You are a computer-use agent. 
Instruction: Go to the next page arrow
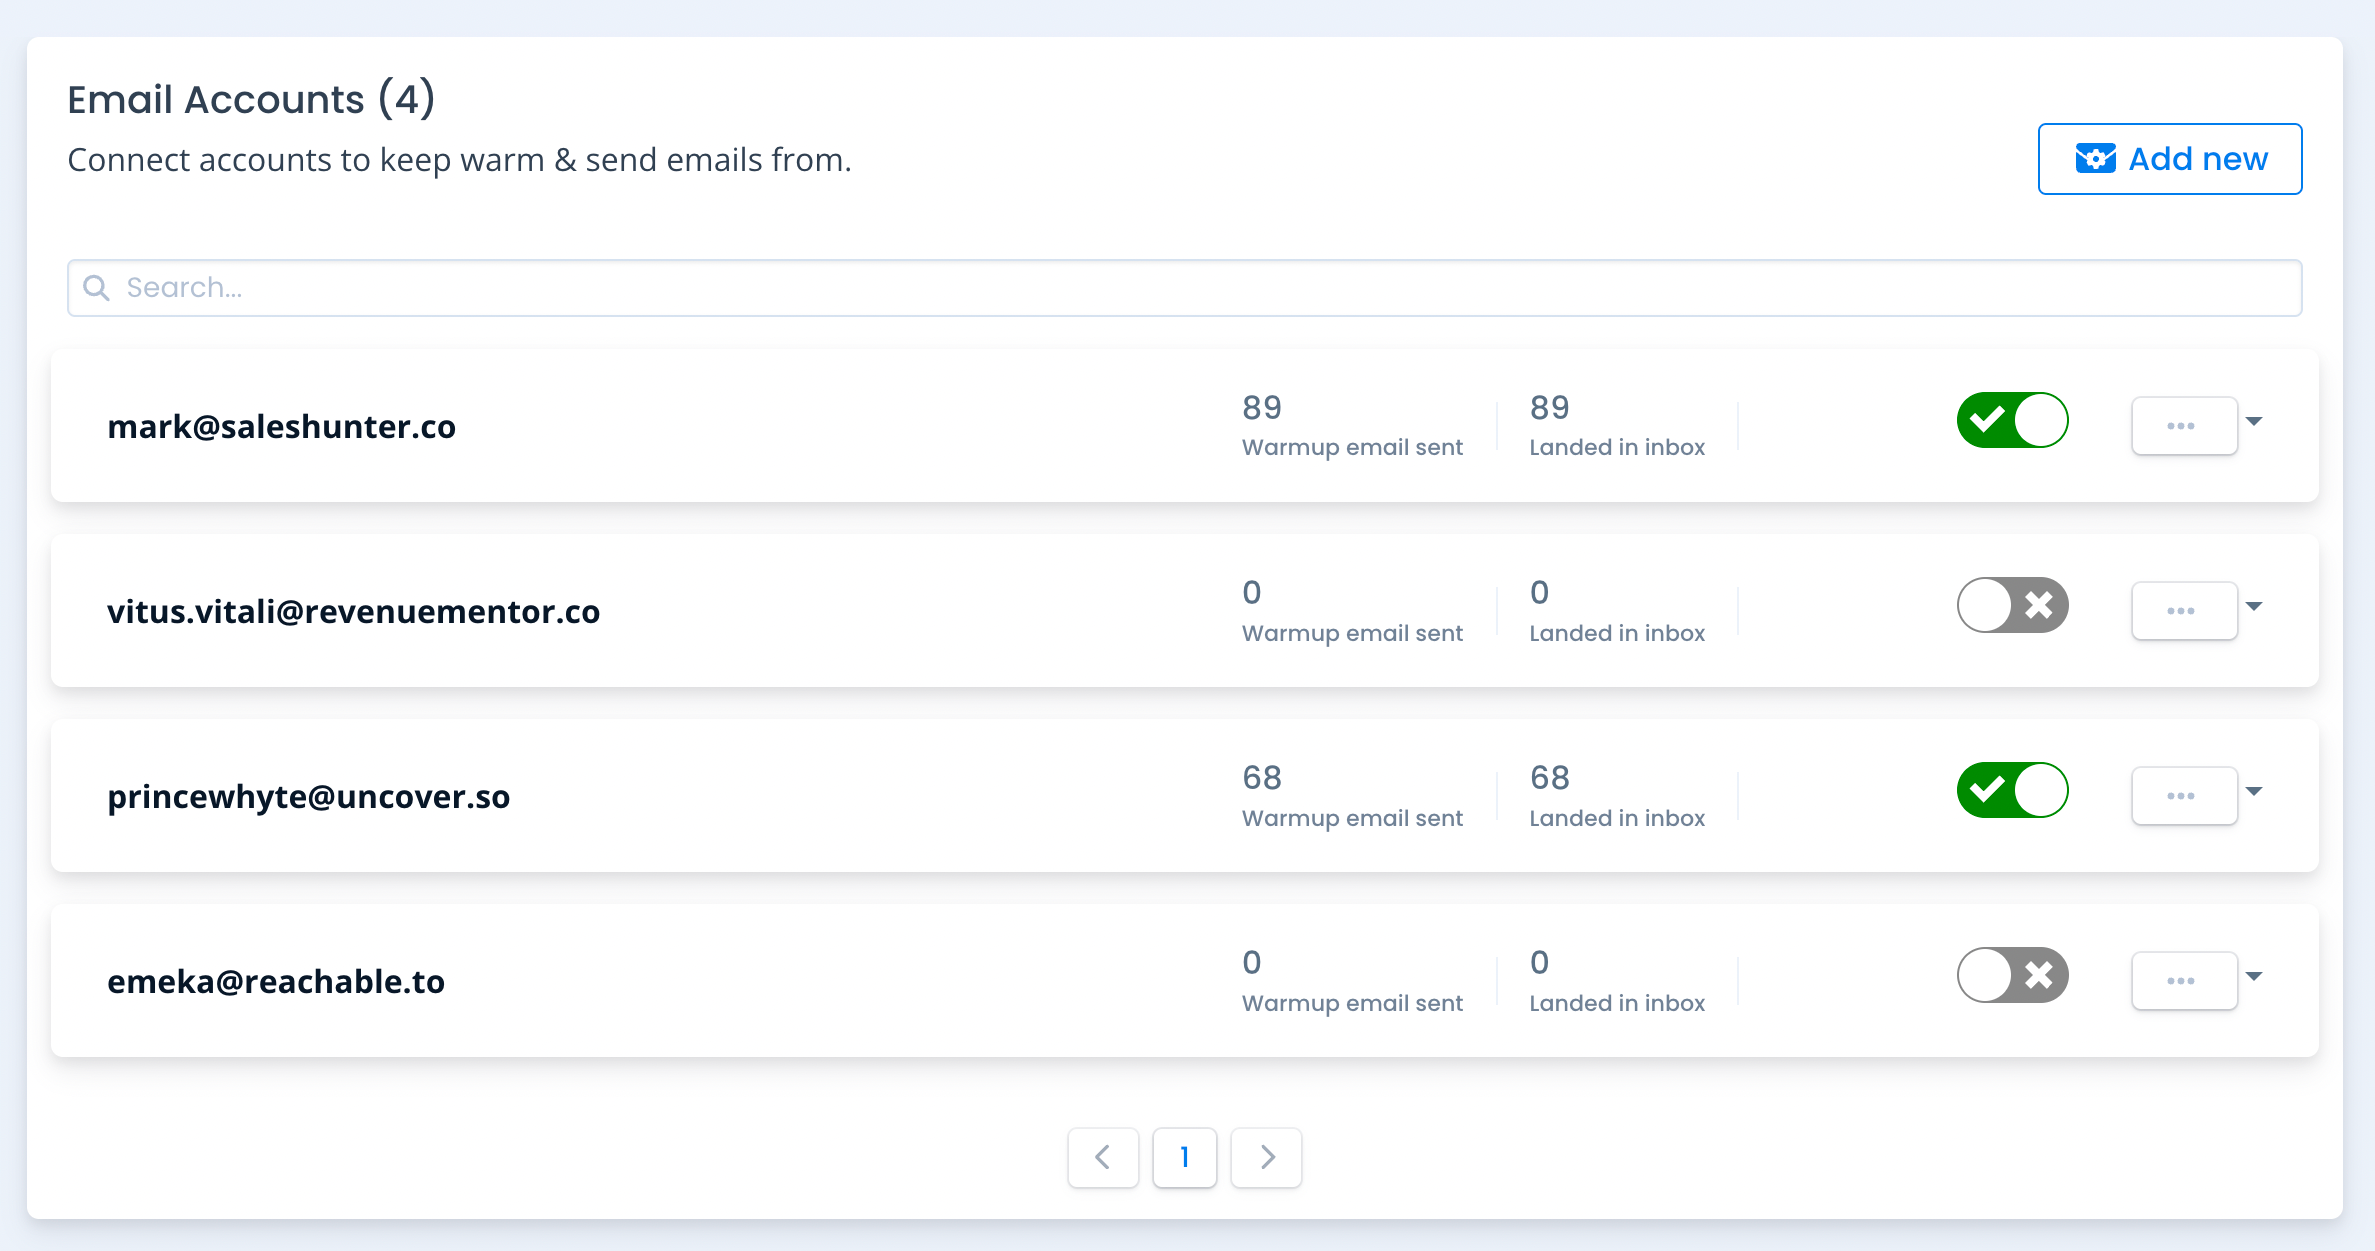pyautogui.click(x=1266, y=1157)
